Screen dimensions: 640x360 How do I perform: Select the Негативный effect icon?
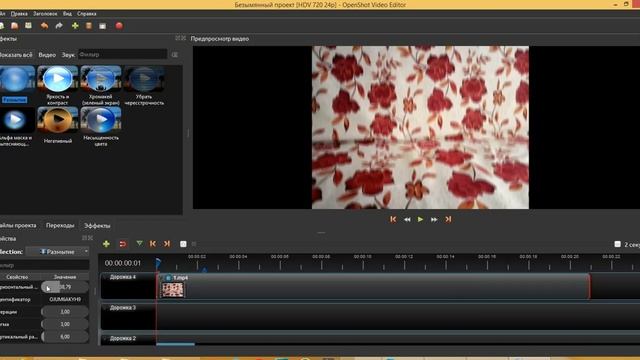point(57,120)
